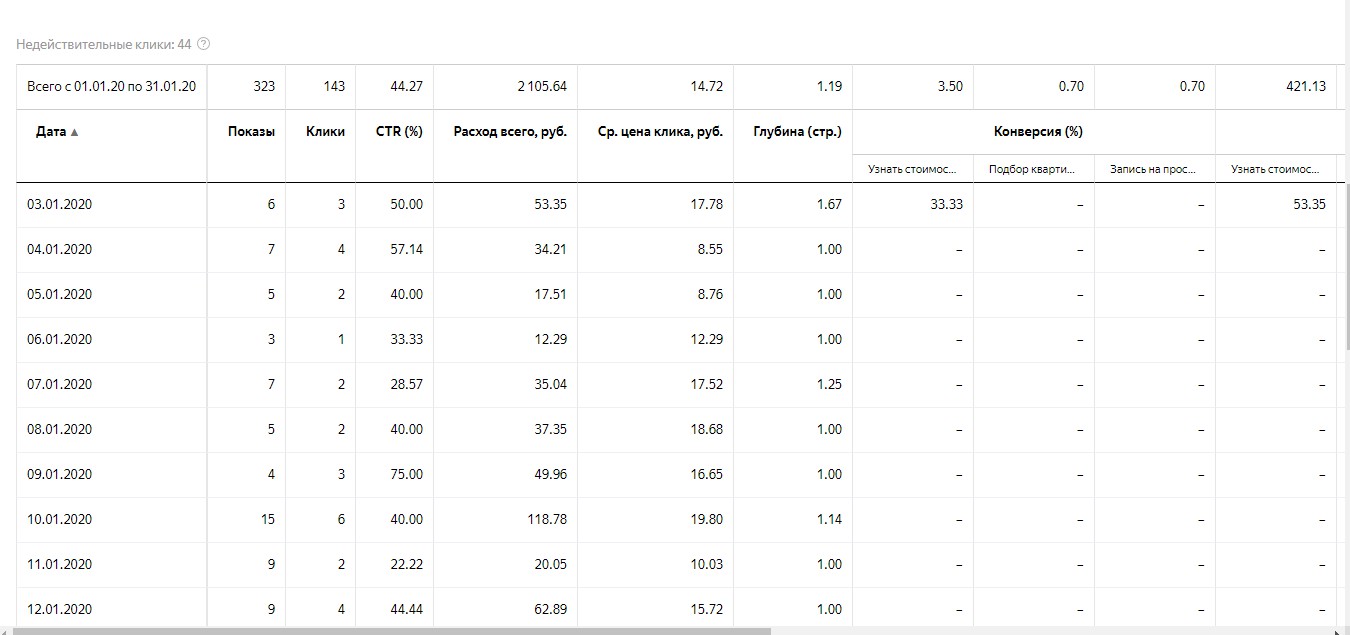
Task: Click the help icon beside Недействительные клики
Action: (x=204, y=44)
